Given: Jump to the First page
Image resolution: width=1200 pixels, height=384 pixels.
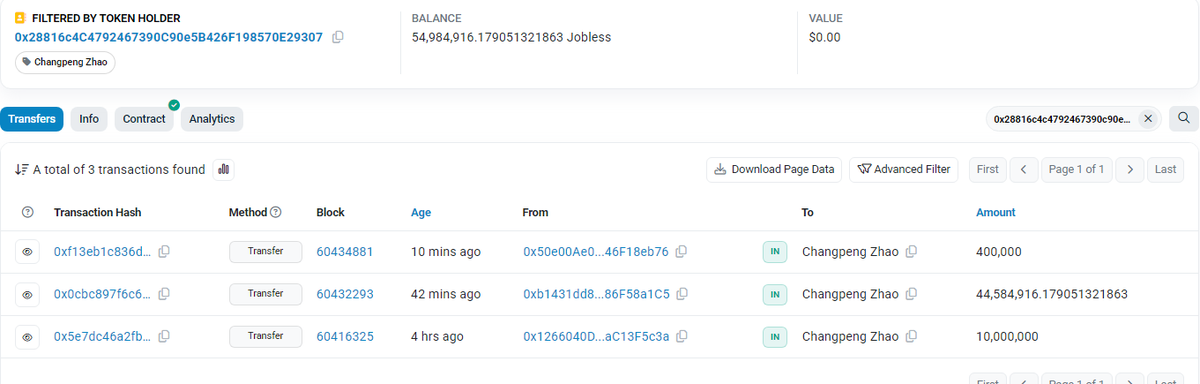Looking at the screenshot, I should click(987, 169).
